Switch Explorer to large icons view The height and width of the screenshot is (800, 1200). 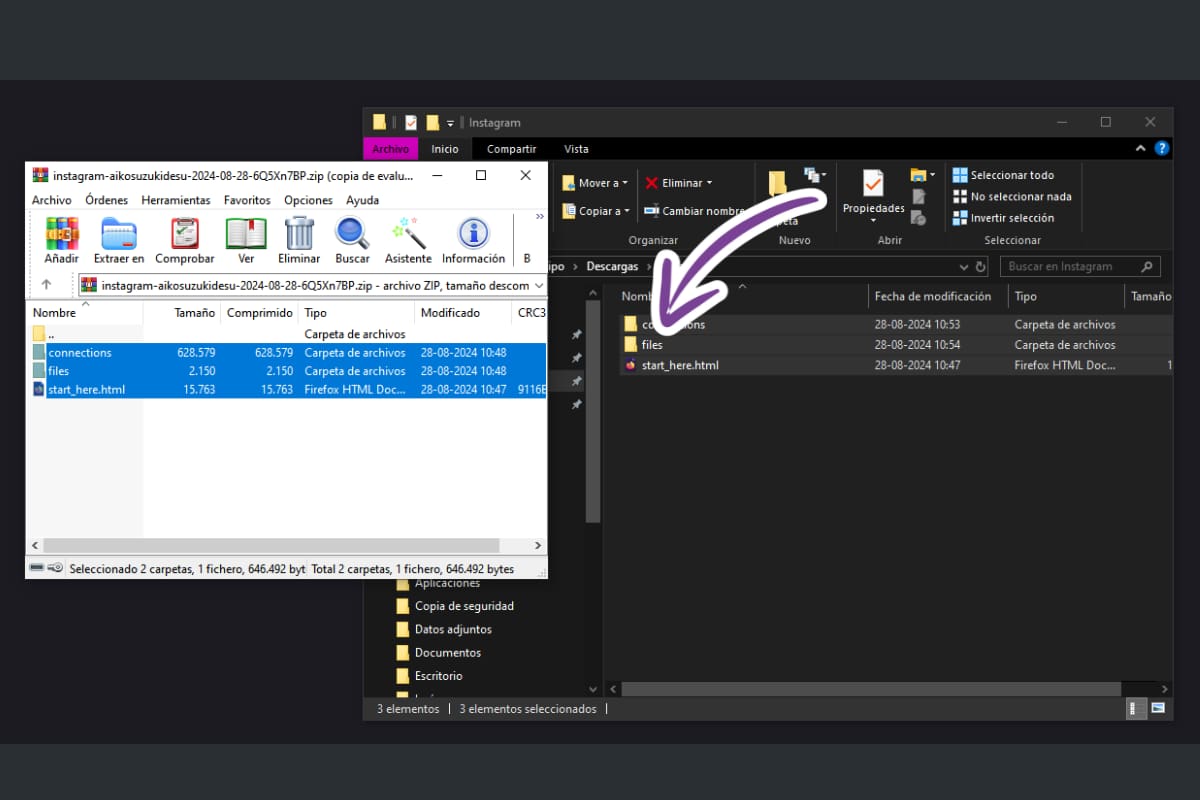(x=1158, y=708)
